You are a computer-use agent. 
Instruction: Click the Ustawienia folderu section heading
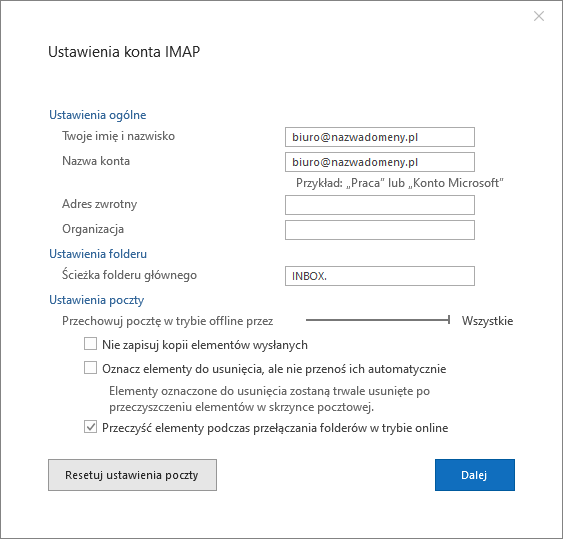[x=98, y=254]
